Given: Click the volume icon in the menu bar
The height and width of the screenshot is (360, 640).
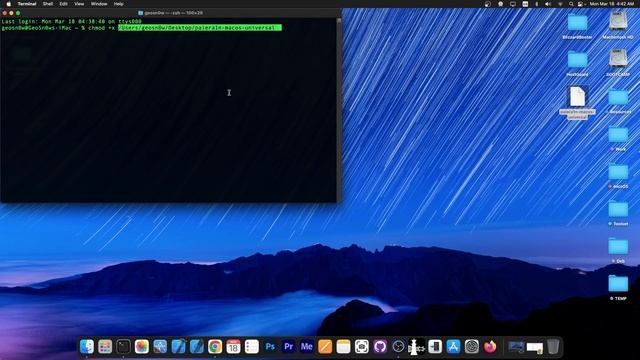Looking at the screenshot, I should point(548,4).
